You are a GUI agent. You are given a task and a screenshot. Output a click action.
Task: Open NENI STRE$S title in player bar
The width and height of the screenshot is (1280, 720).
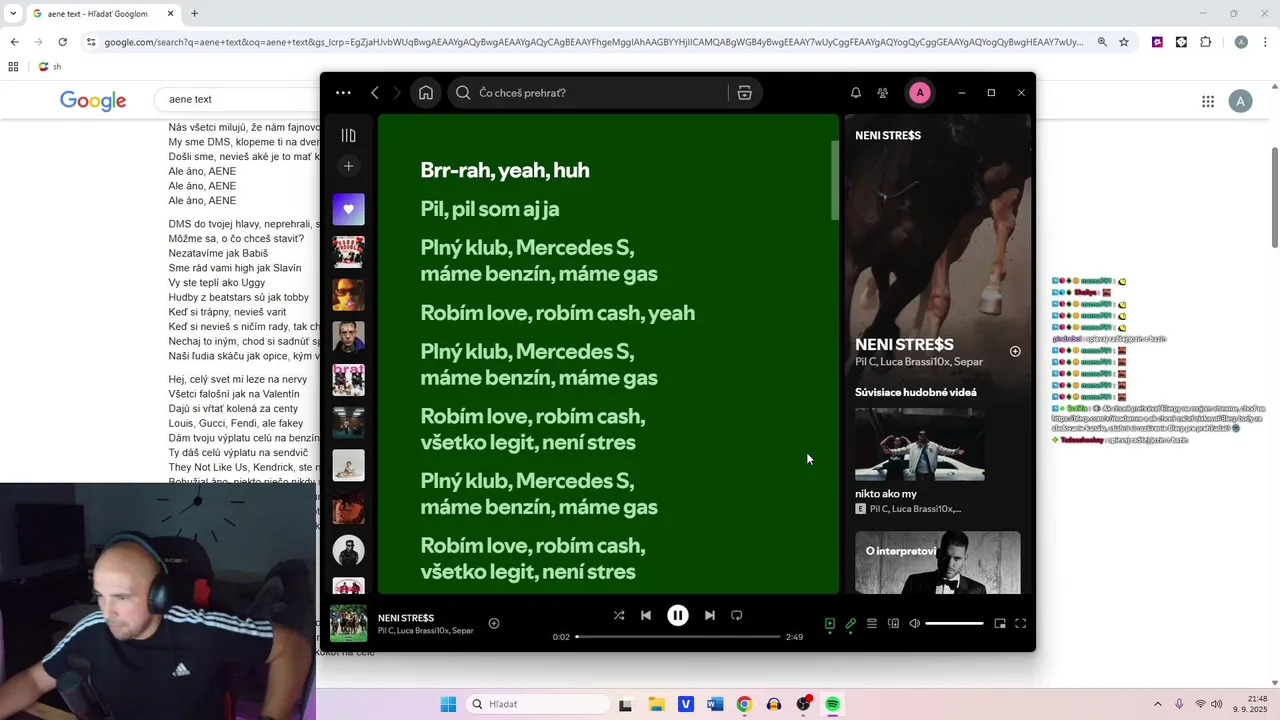(x=406, y=618)
